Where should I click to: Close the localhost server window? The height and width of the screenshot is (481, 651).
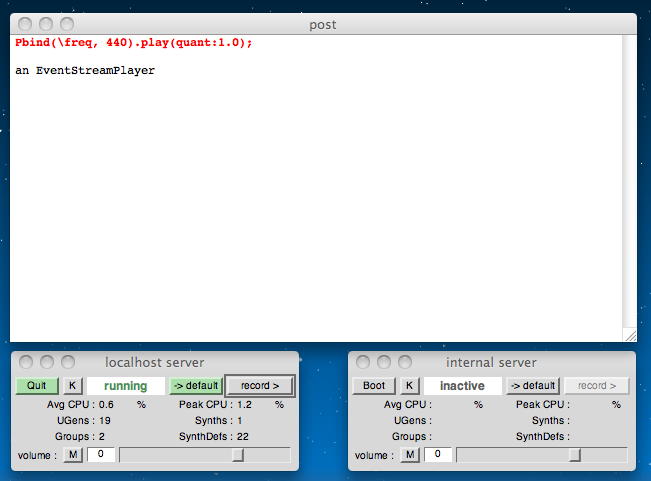tap(26, 362)
